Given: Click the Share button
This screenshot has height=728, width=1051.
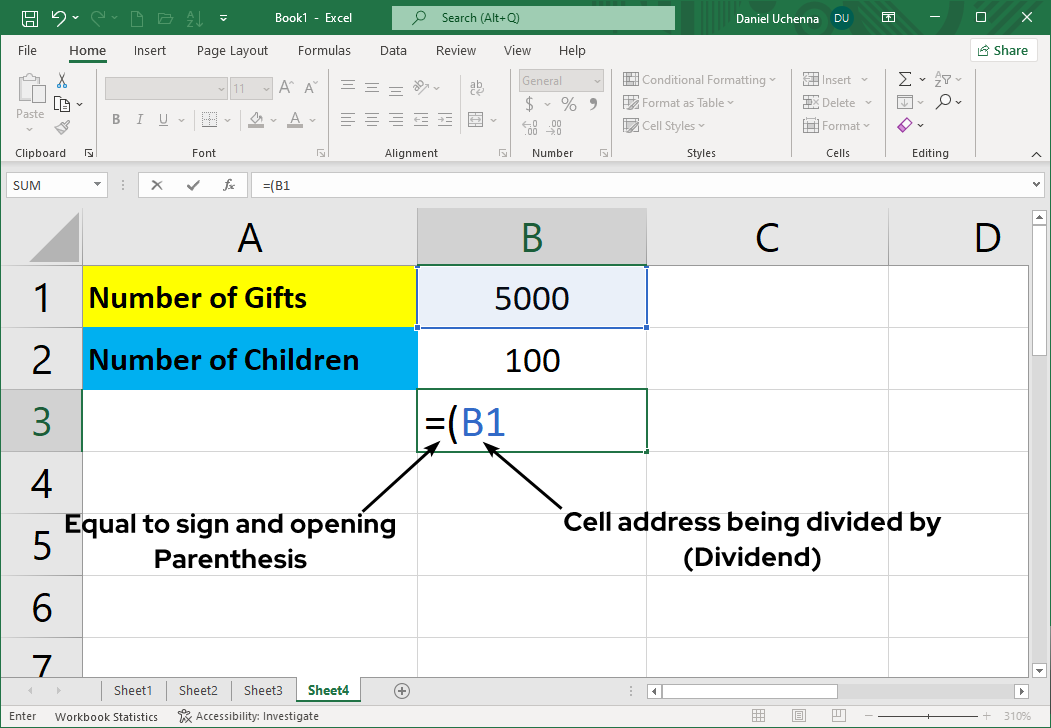Looking at the screenshot, I should point(1003,49).
